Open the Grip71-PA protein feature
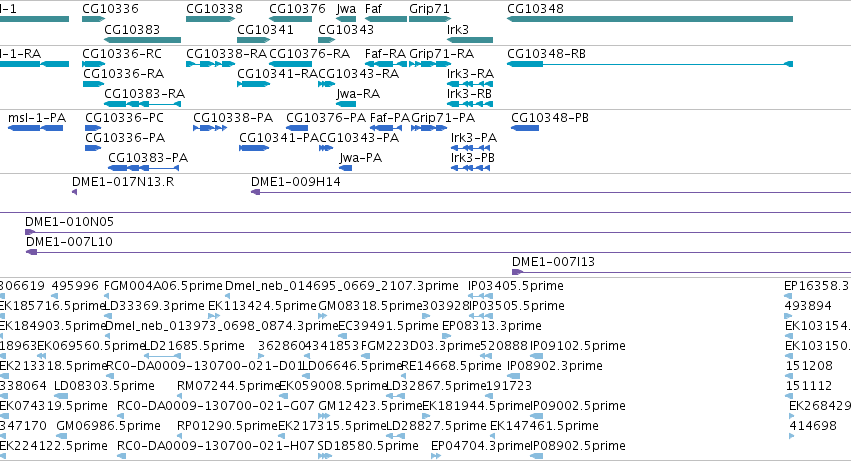Viewport: 851px width, 461px height. pos(429,128)
